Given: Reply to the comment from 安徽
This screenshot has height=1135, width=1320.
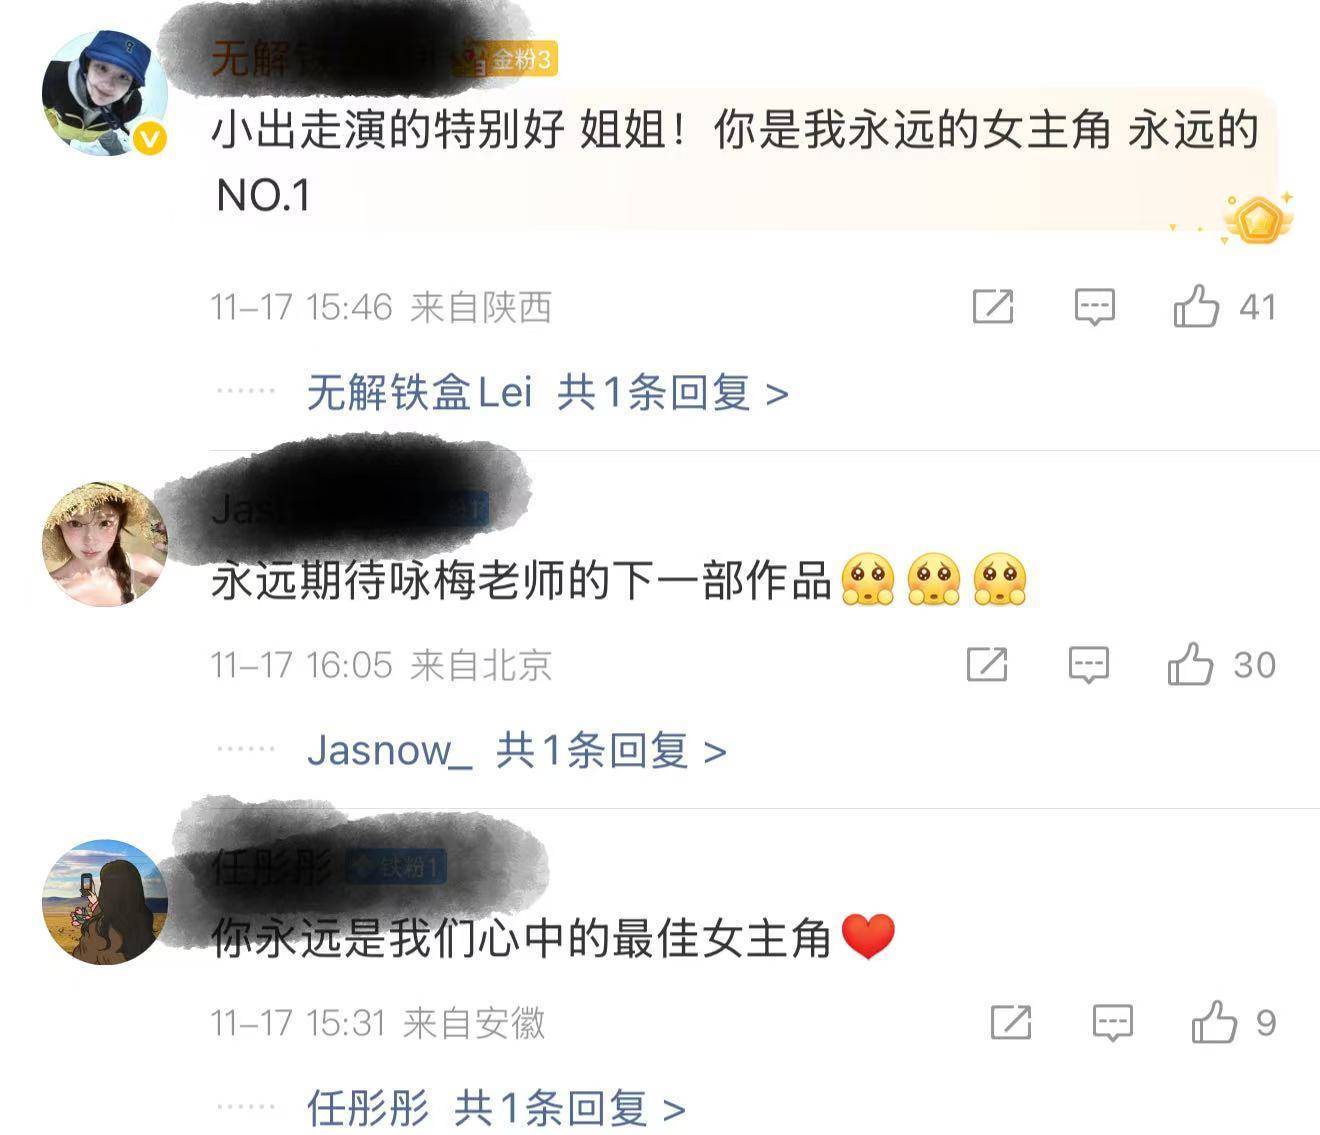Looking at the screenshot, I should pyautogui.click(x=1112, y=1022).
